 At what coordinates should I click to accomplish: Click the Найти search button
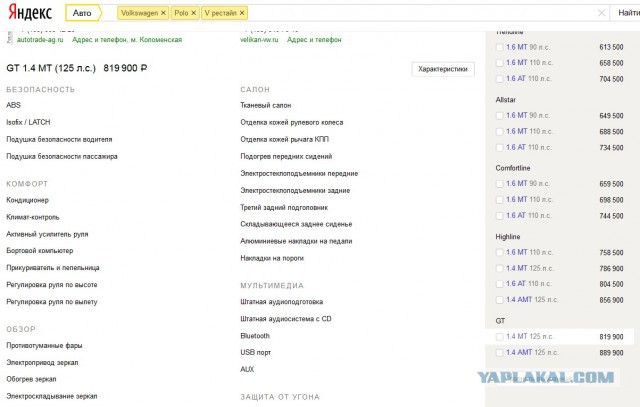627,13
